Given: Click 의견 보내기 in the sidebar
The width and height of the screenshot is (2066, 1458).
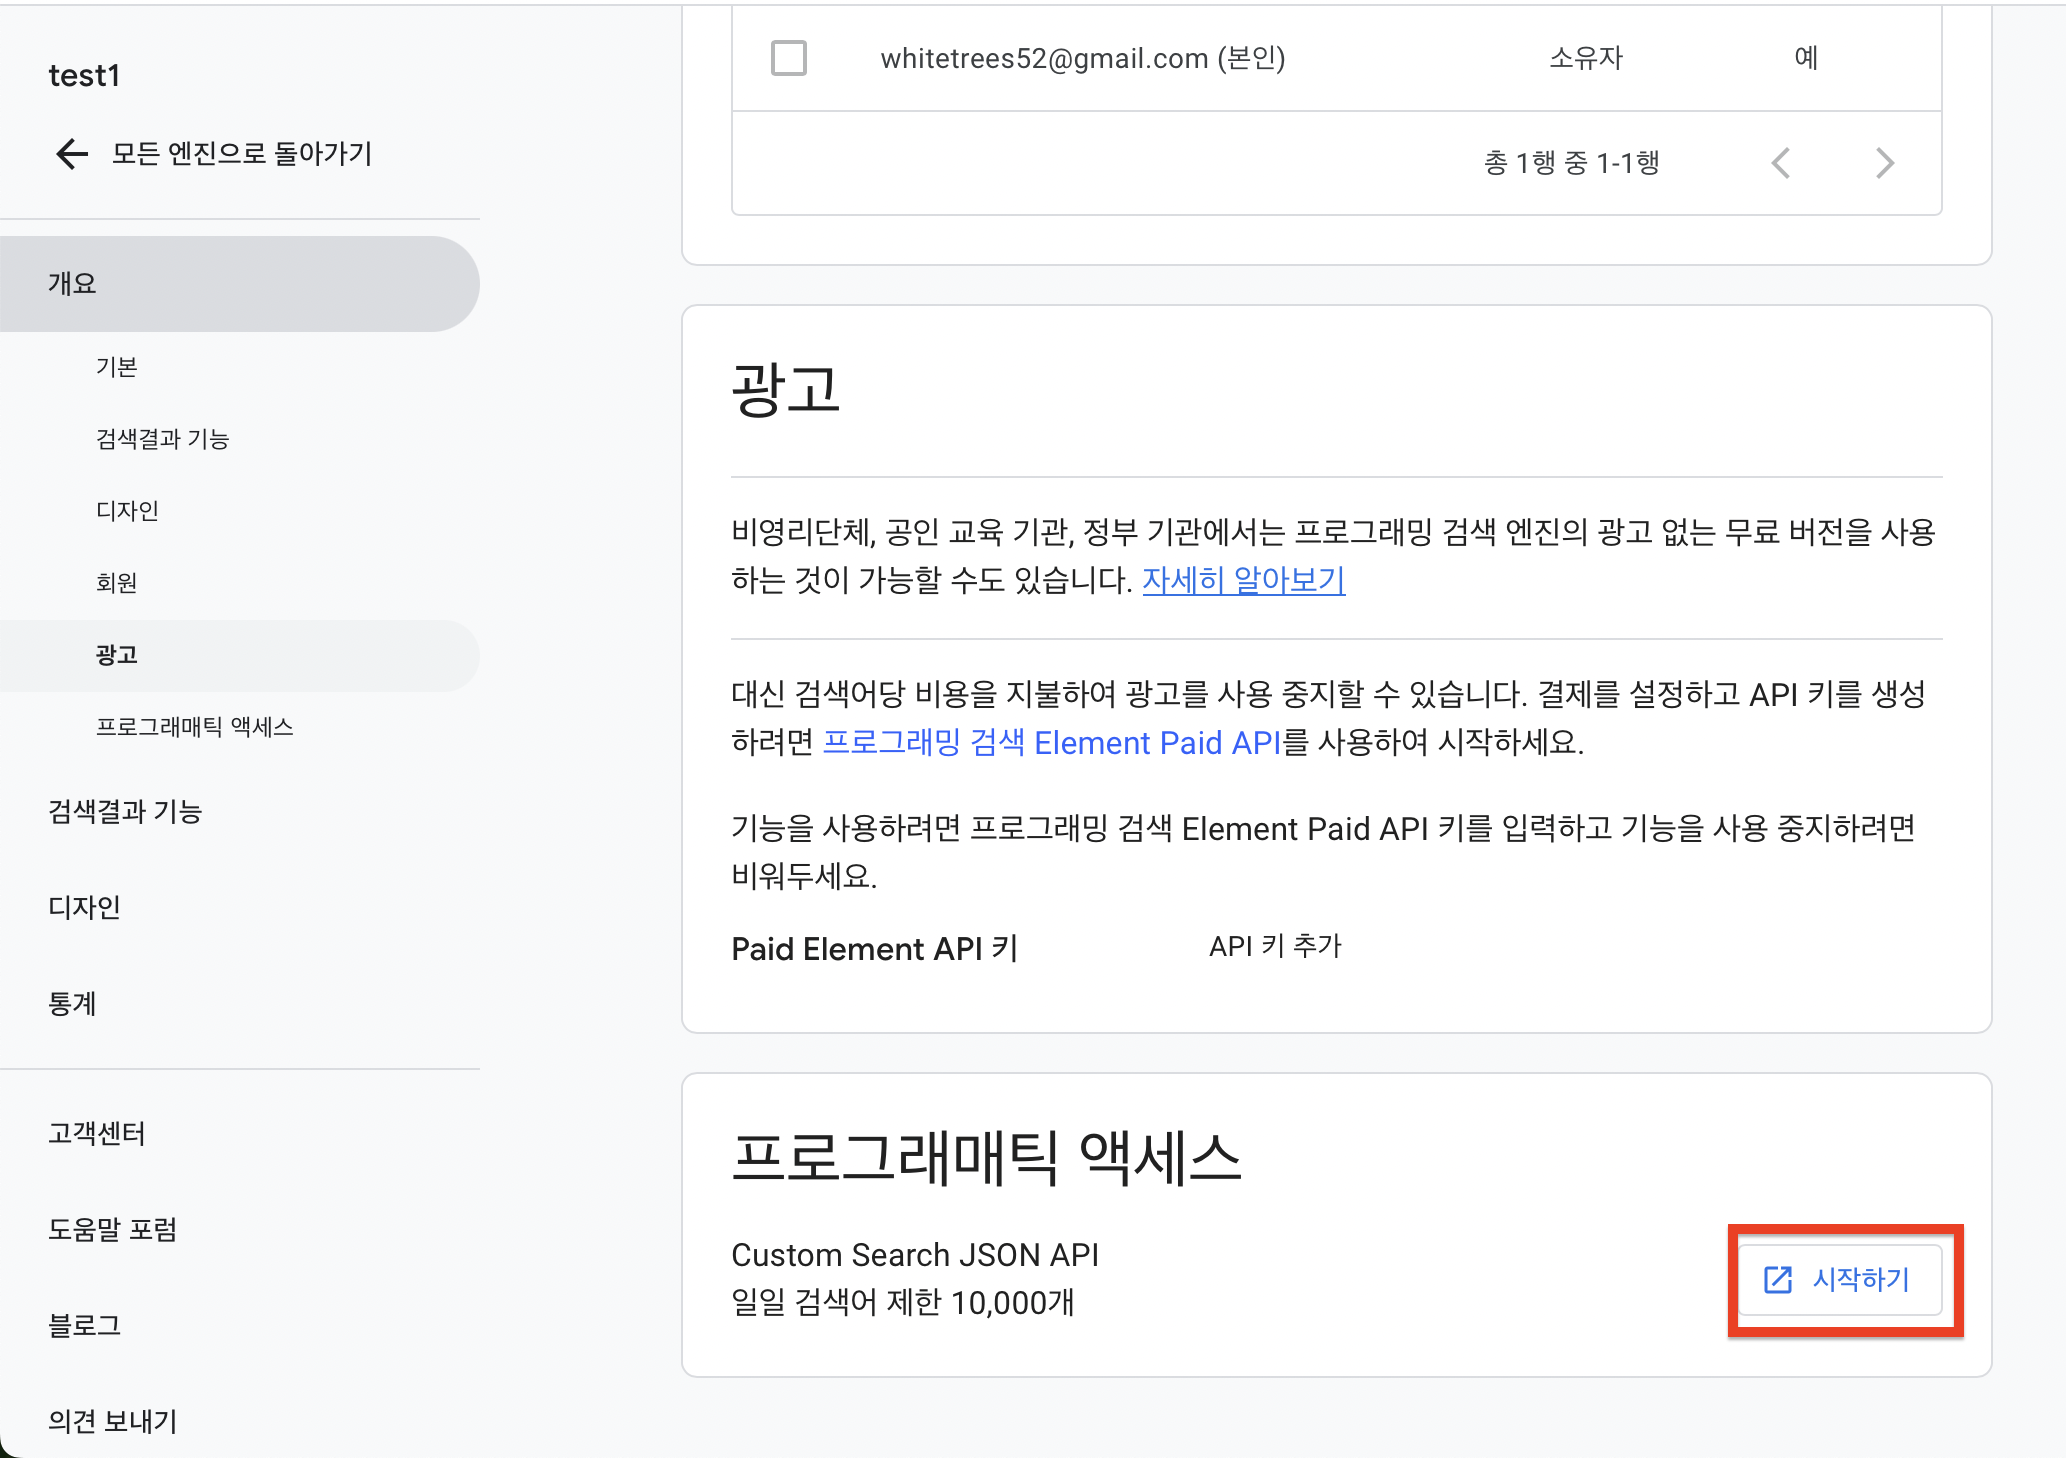Looking at the screenshot, I should tap(112, 1421).
